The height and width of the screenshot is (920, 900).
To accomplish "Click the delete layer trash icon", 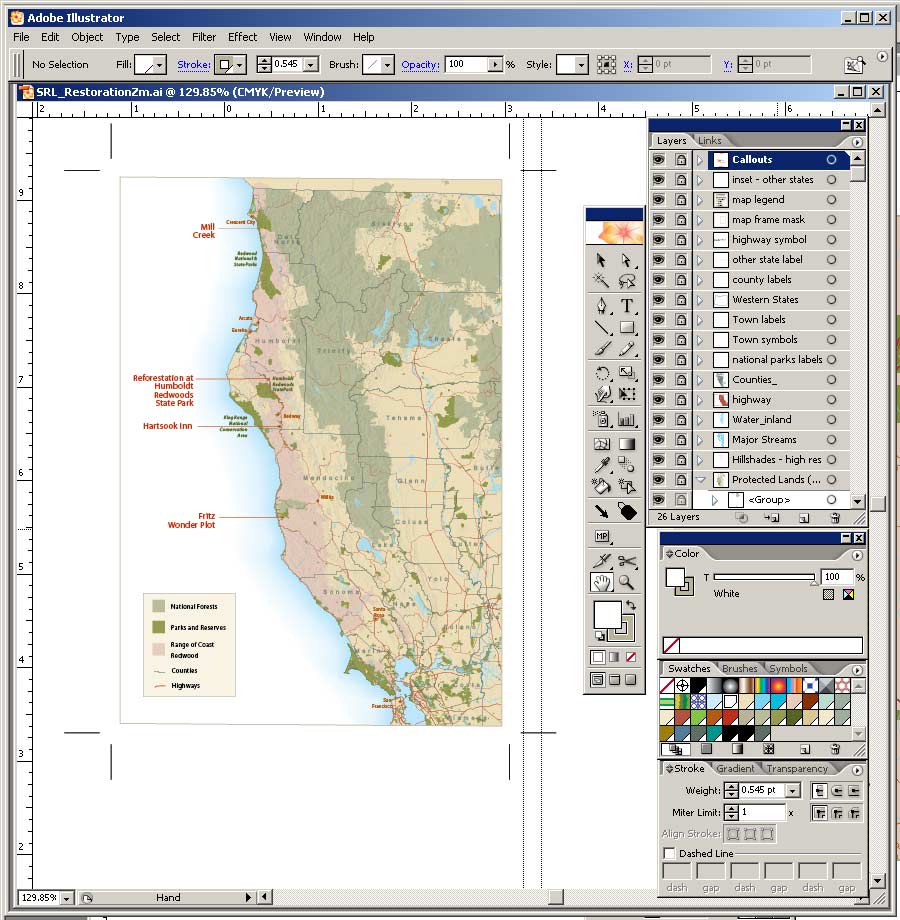I will tap(835, 518).
